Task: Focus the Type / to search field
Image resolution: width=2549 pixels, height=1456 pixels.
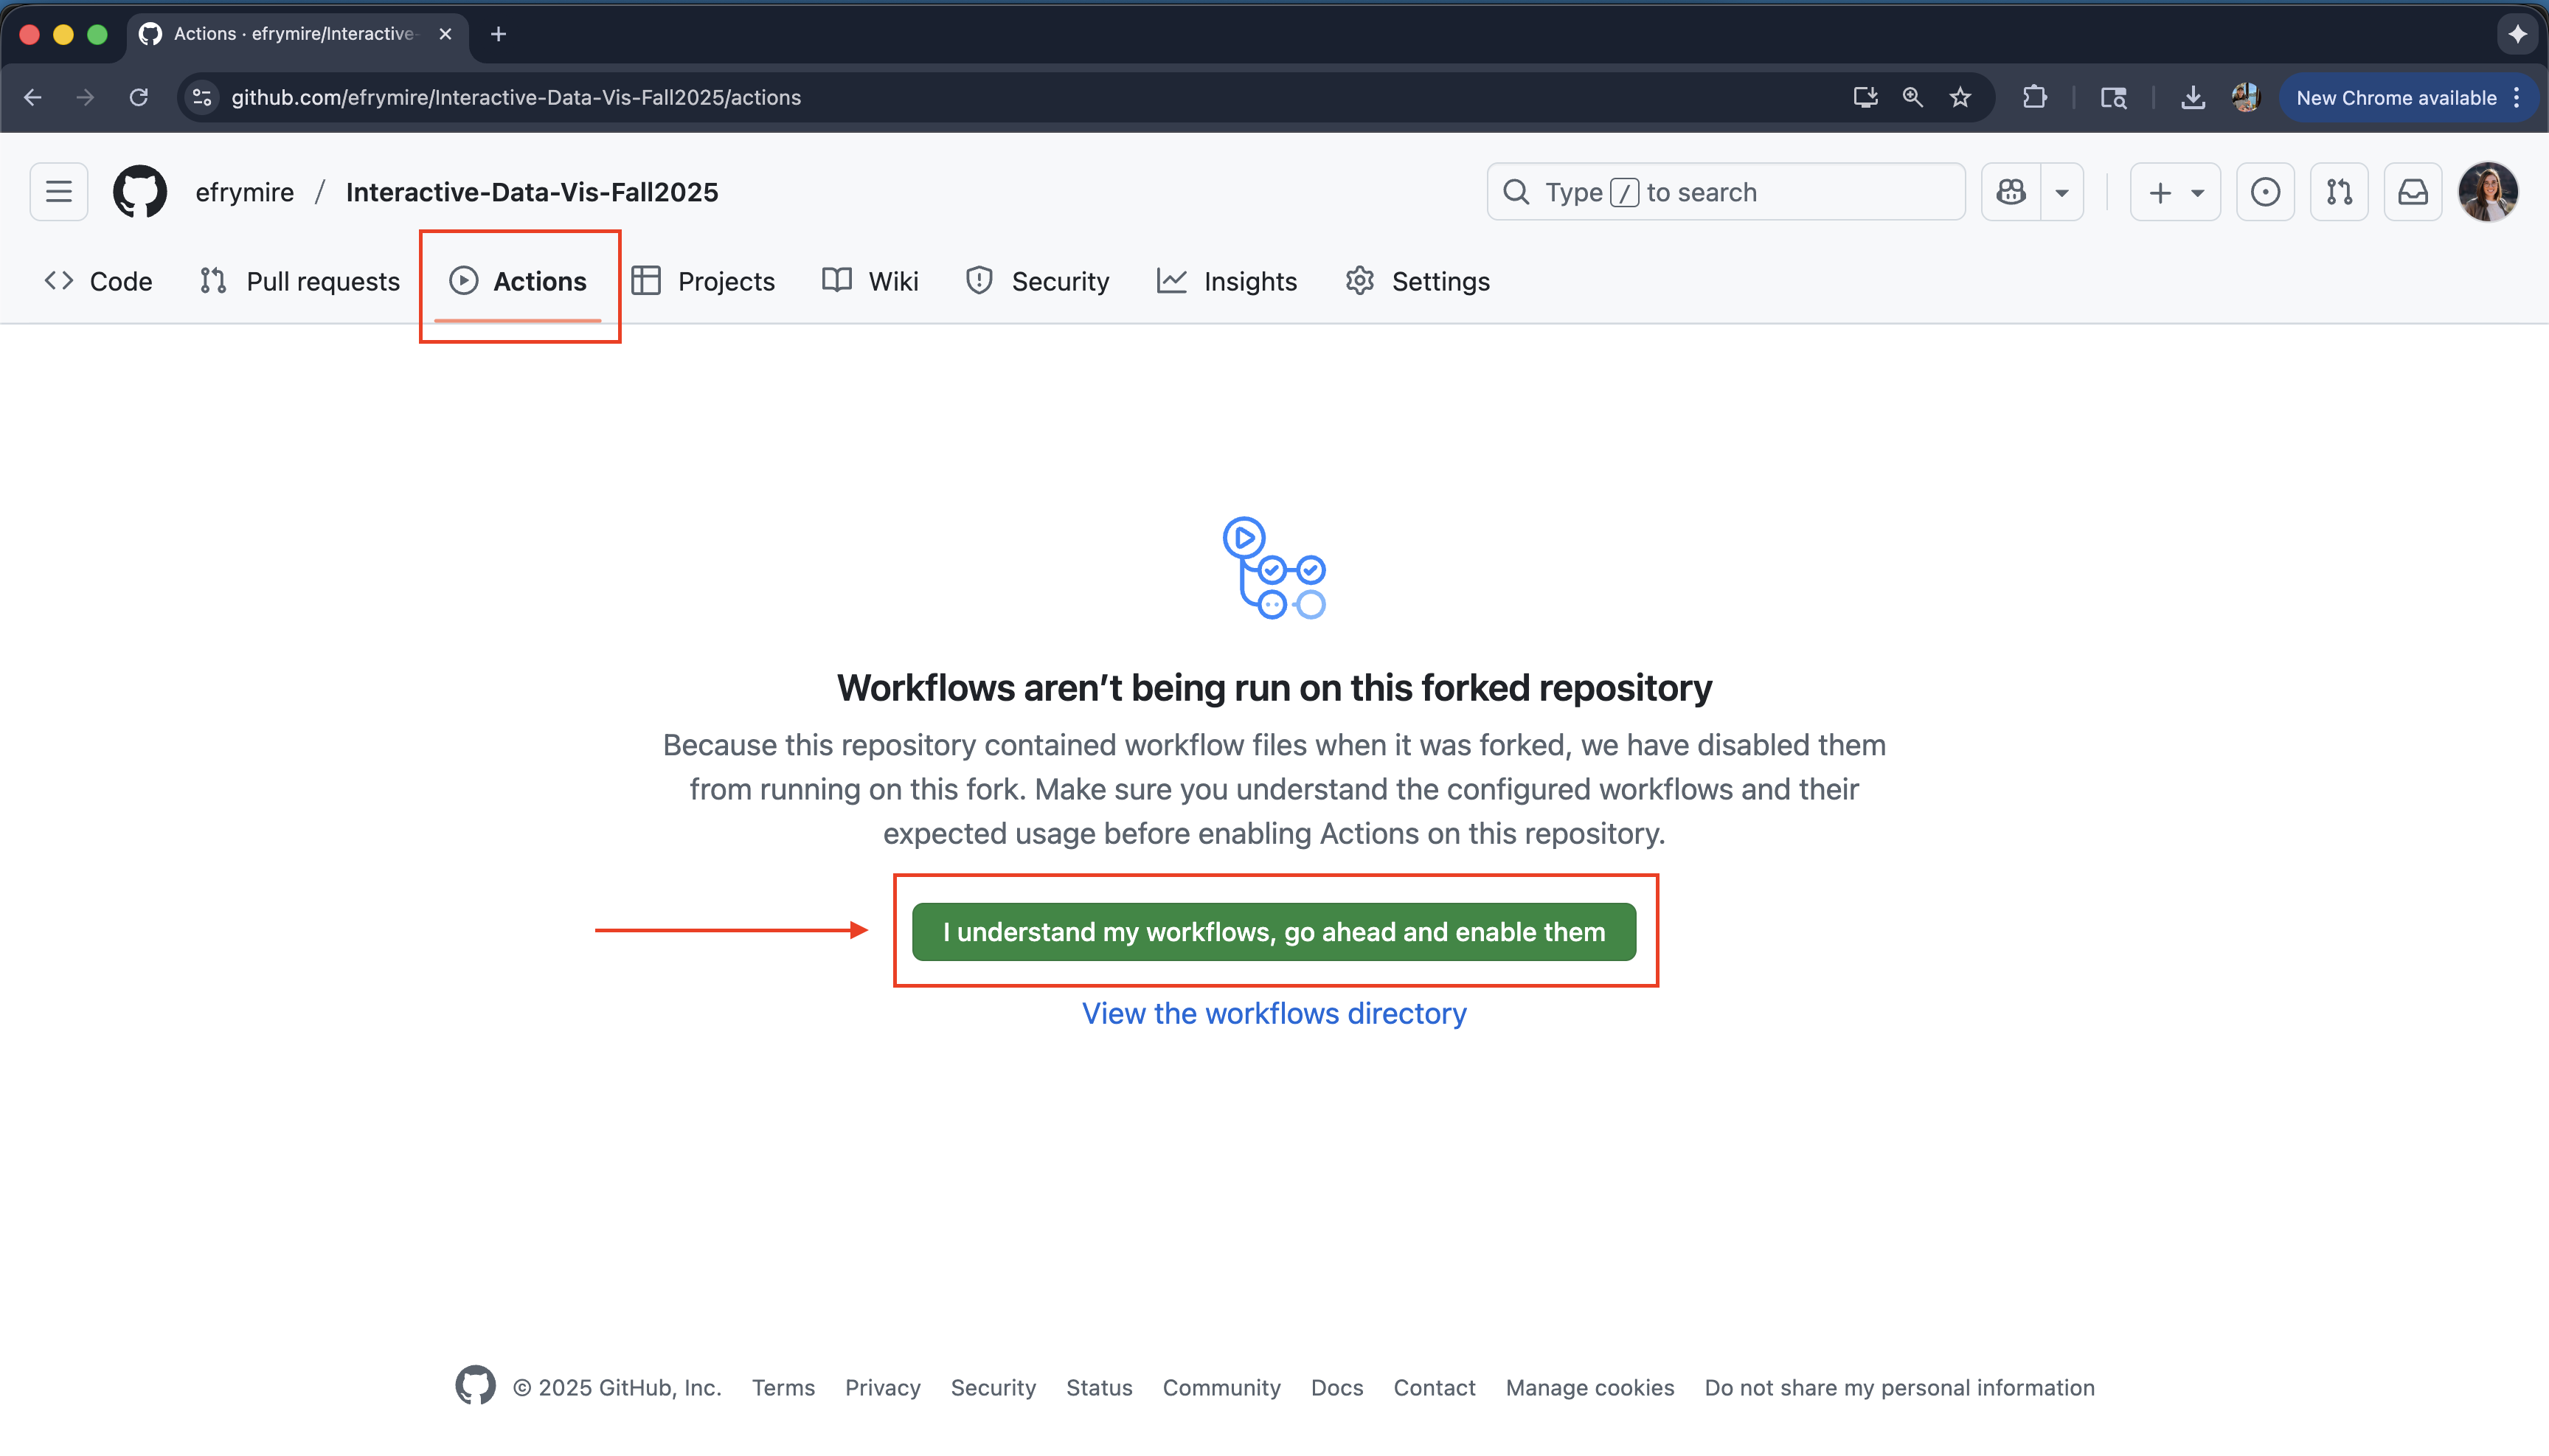Action: 1725,191
